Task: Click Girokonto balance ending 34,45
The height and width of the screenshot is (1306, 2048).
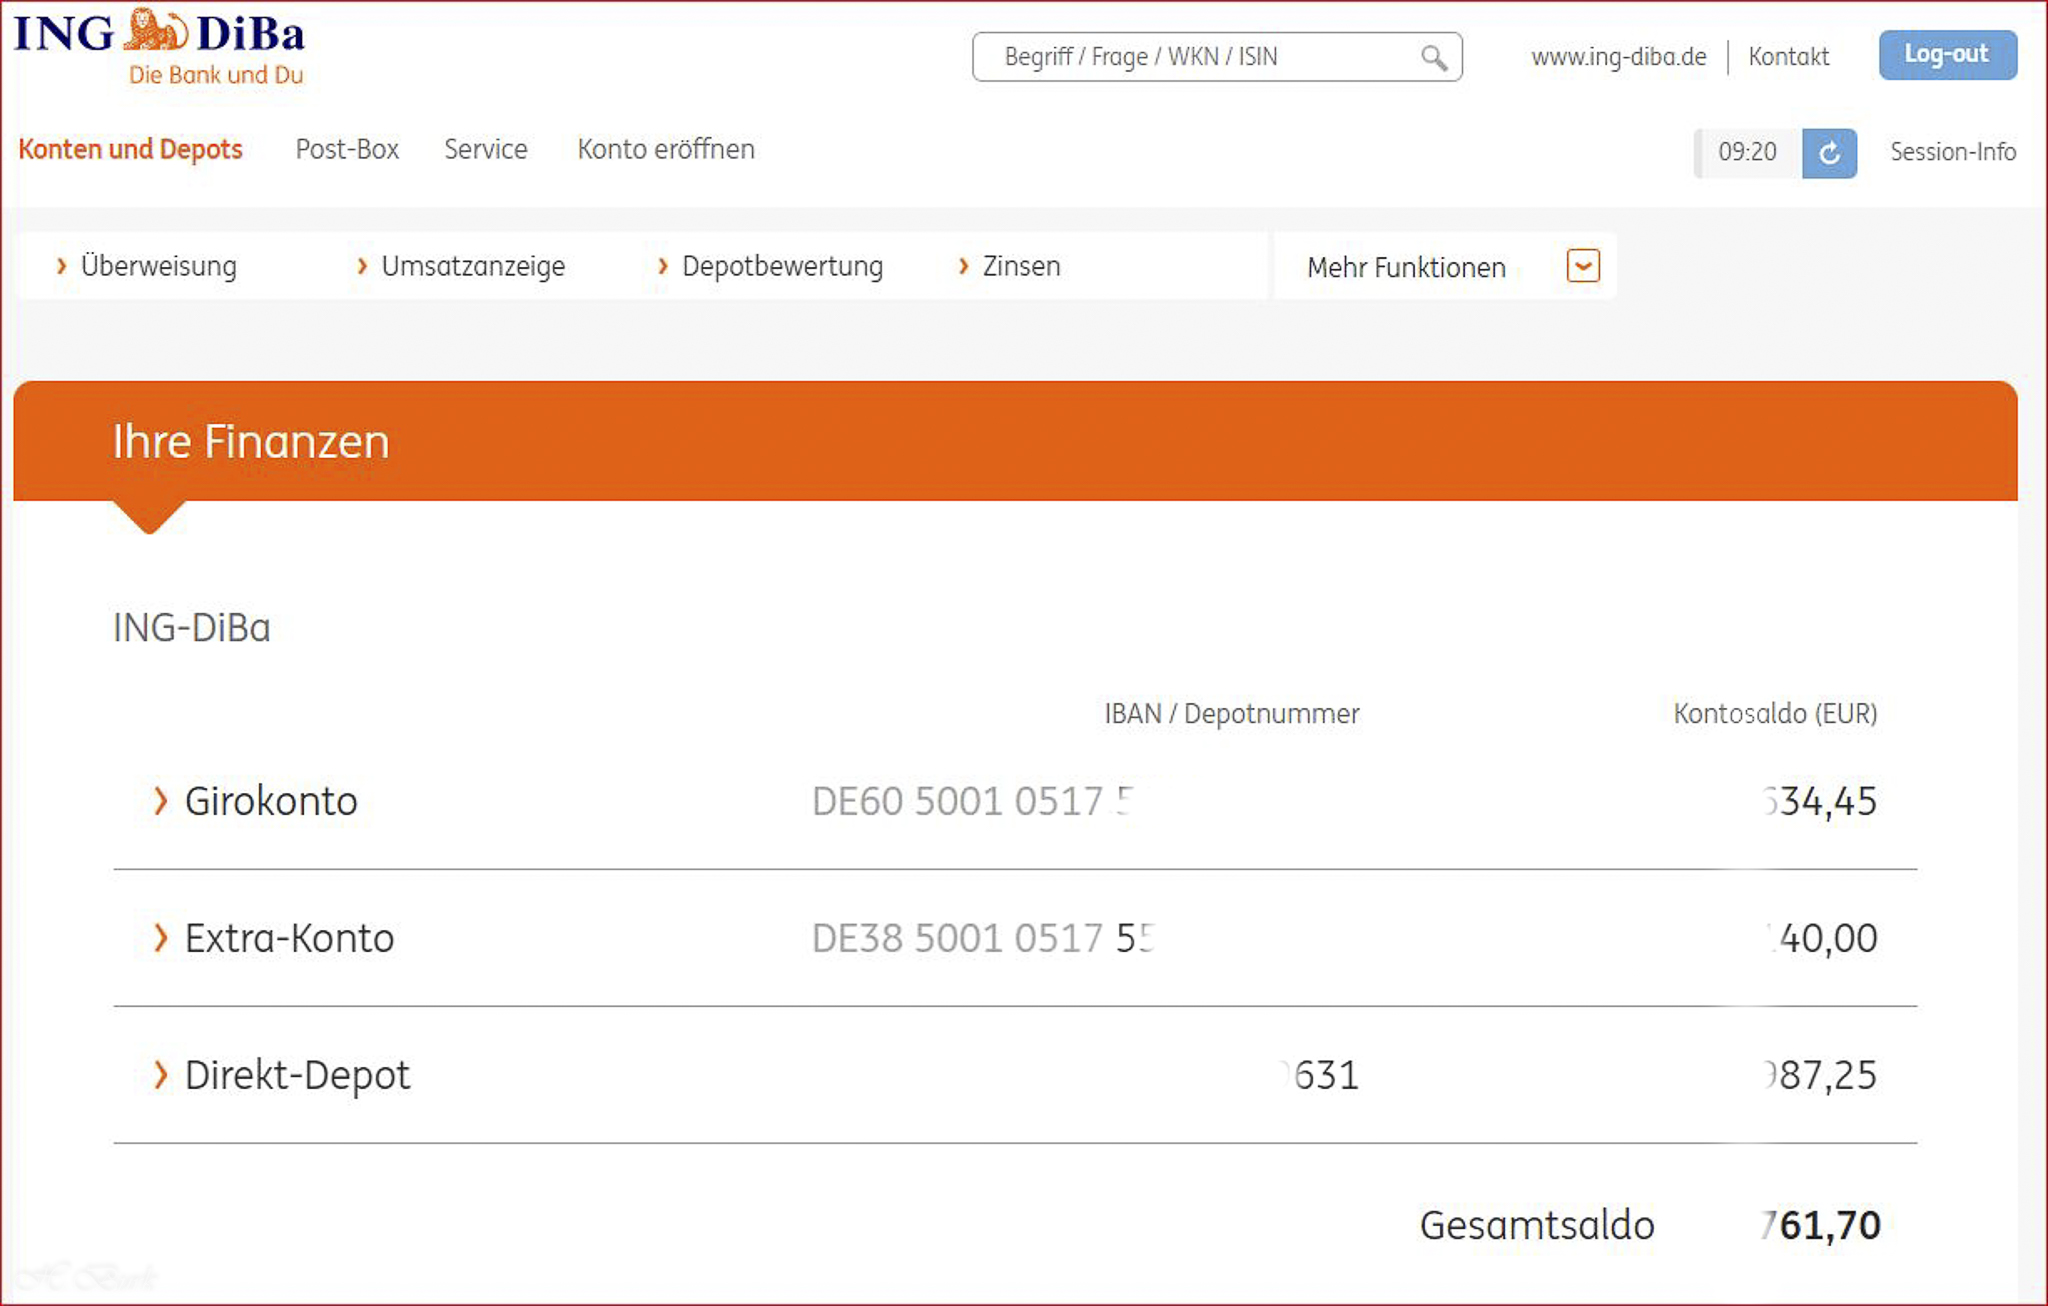Action: pyautogui.click(x=1820, y=802)
